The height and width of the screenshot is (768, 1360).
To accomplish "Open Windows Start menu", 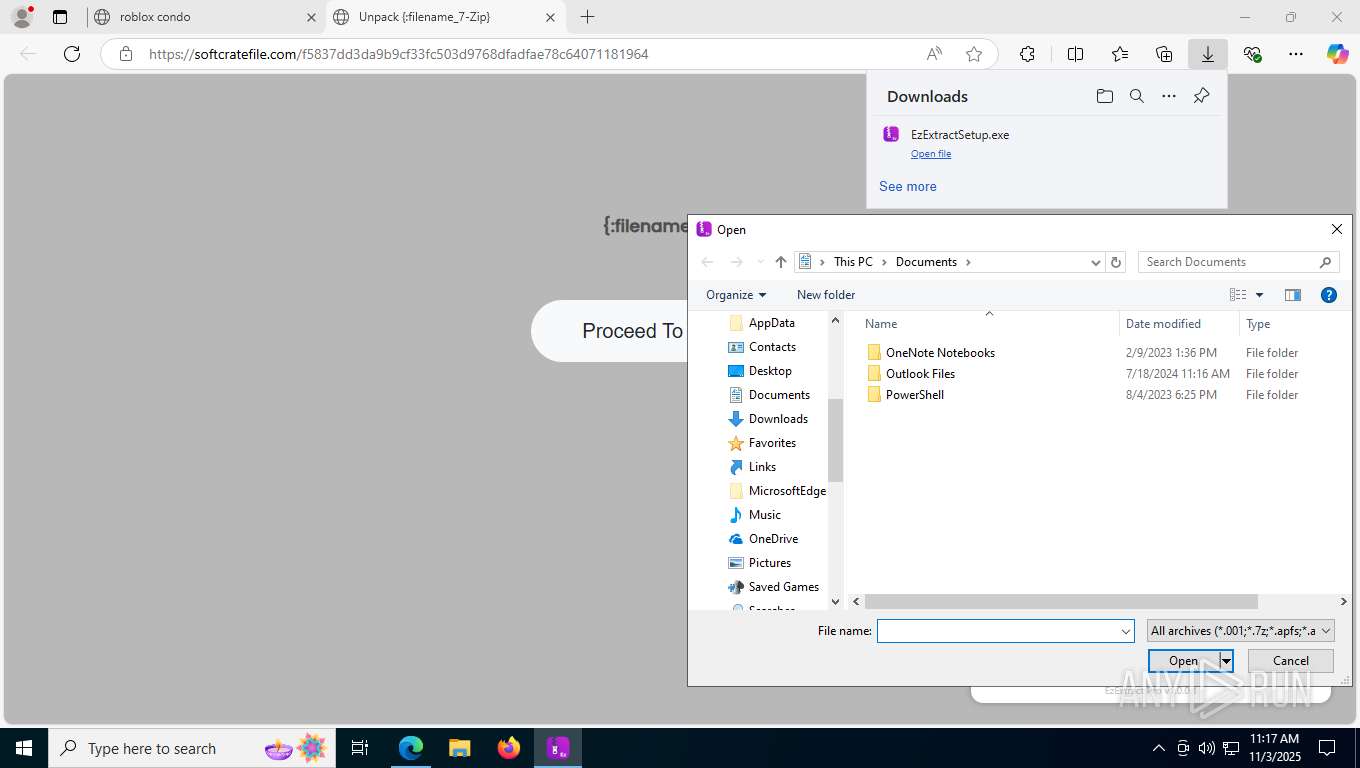I will (24, 748).
